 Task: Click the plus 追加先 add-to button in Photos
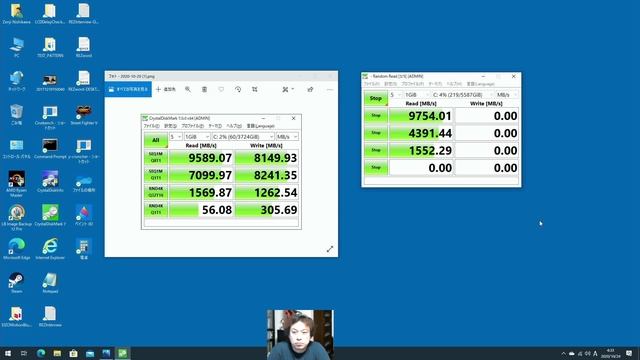[166, 89]
